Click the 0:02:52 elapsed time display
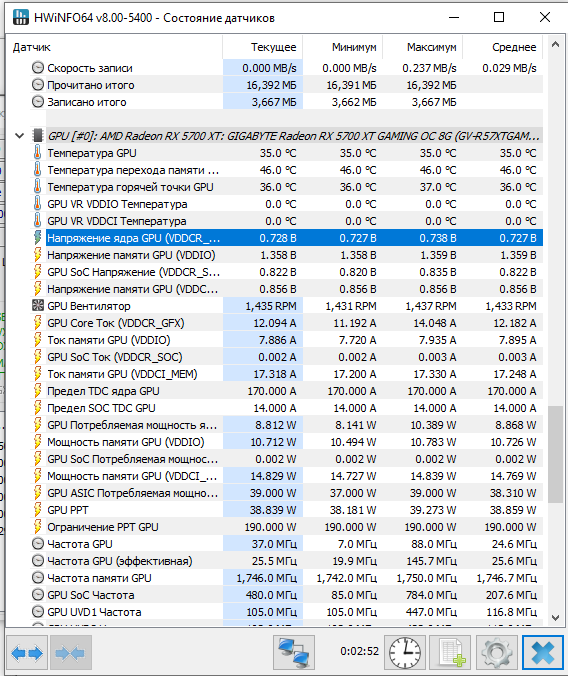 coord(359,651)
